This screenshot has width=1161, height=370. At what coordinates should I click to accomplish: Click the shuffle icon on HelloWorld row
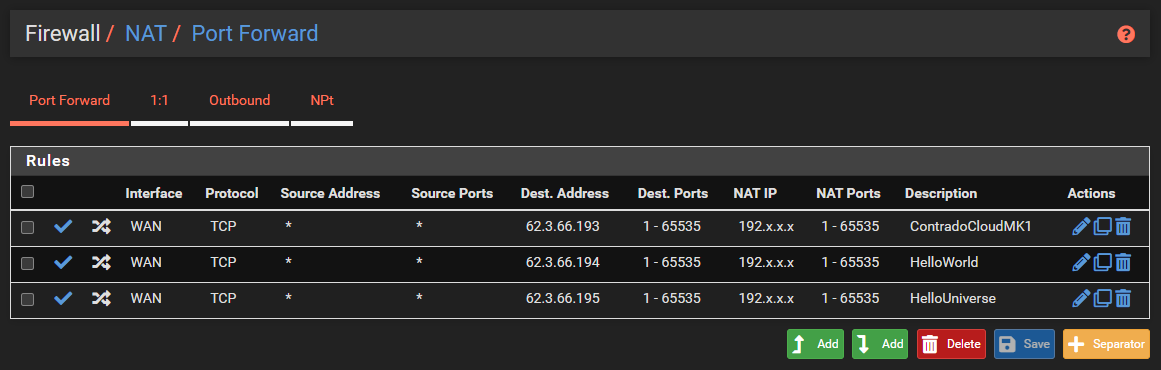[101, 263]
